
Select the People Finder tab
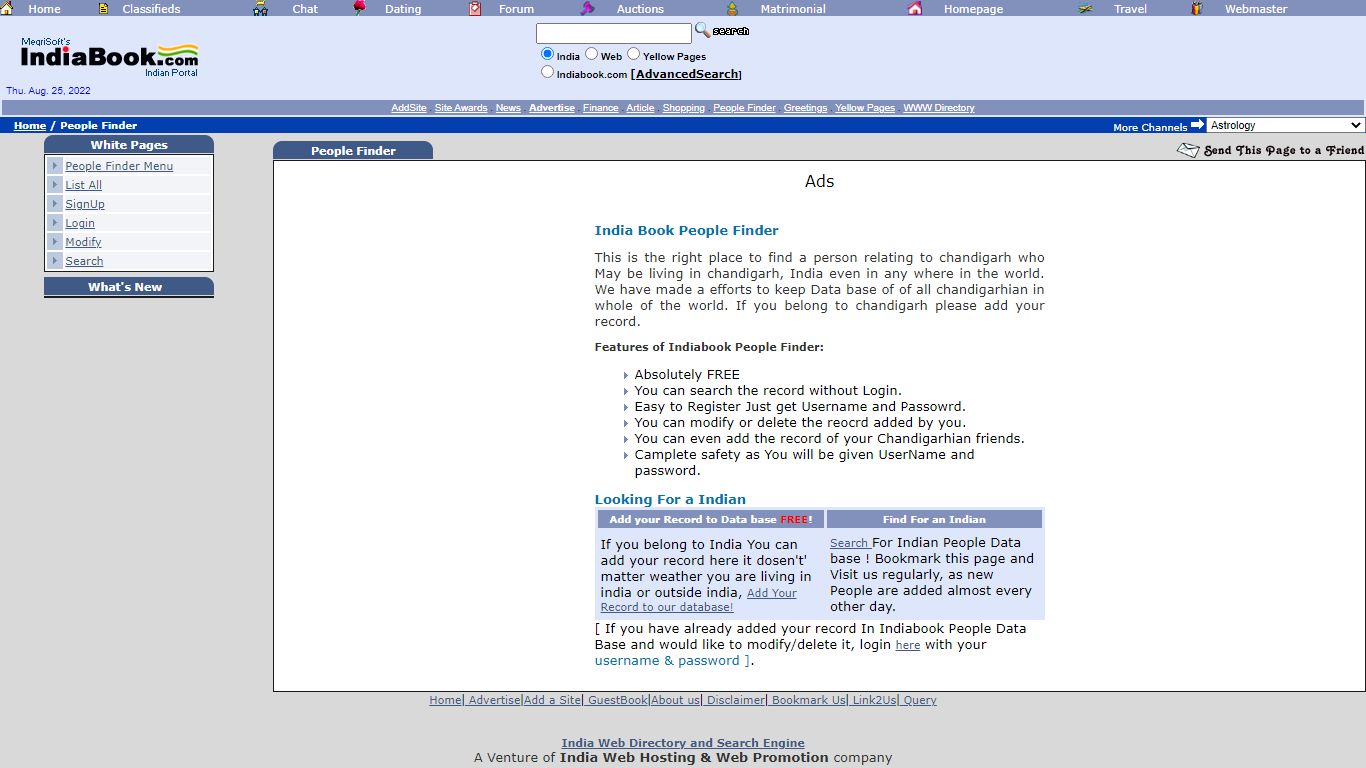[353, 151]
